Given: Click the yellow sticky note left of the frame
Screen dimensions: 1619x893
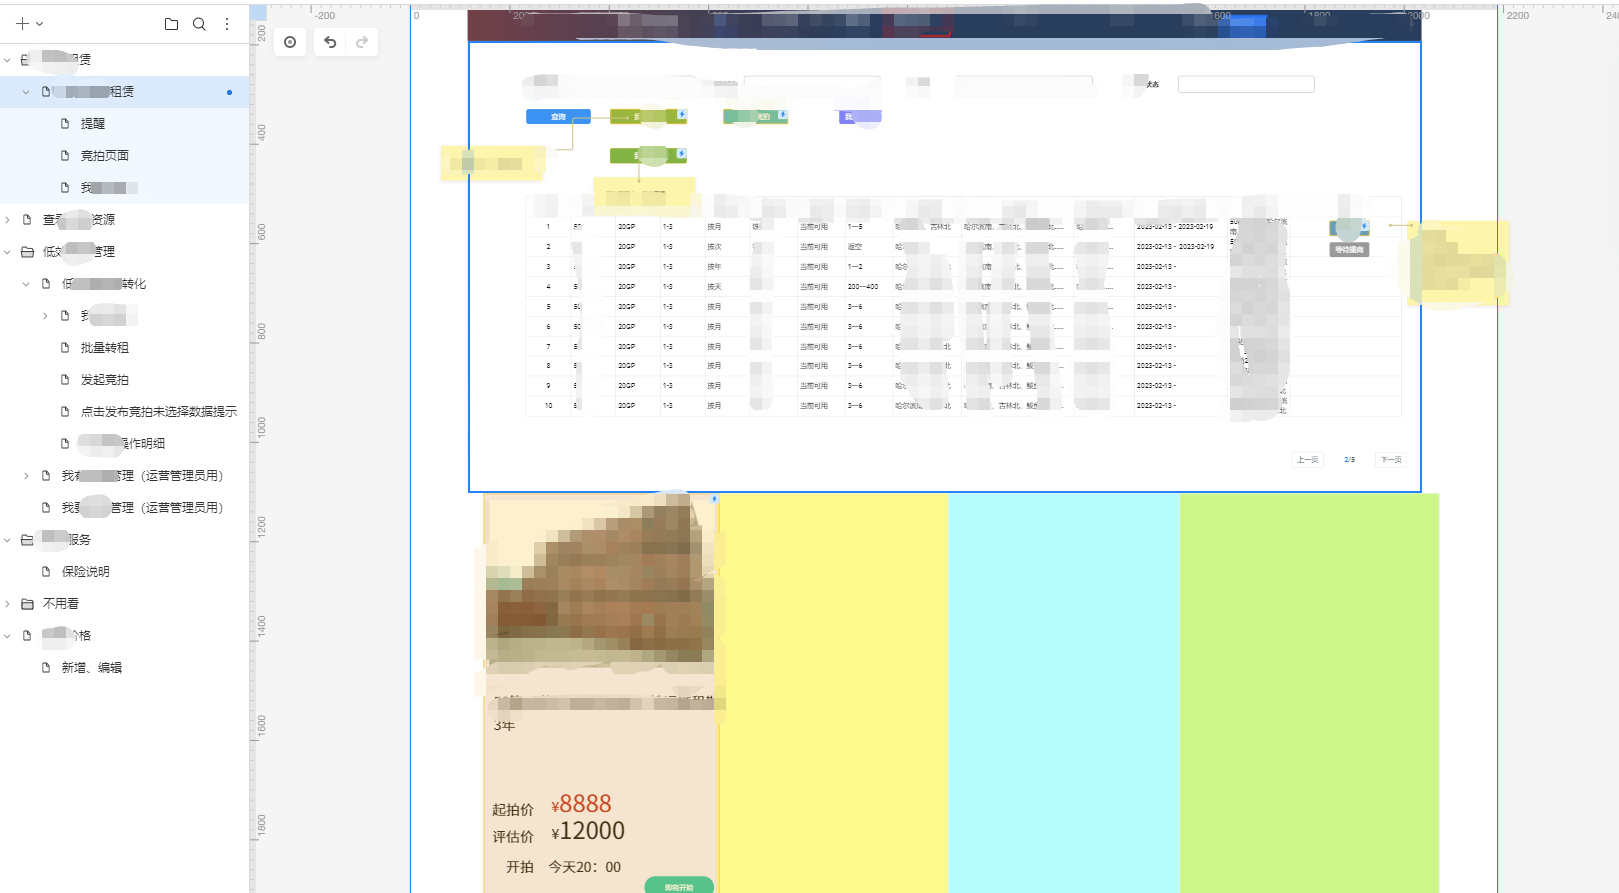Looking at the screenshot, I should pyautogui.click(x=492, y=163).
